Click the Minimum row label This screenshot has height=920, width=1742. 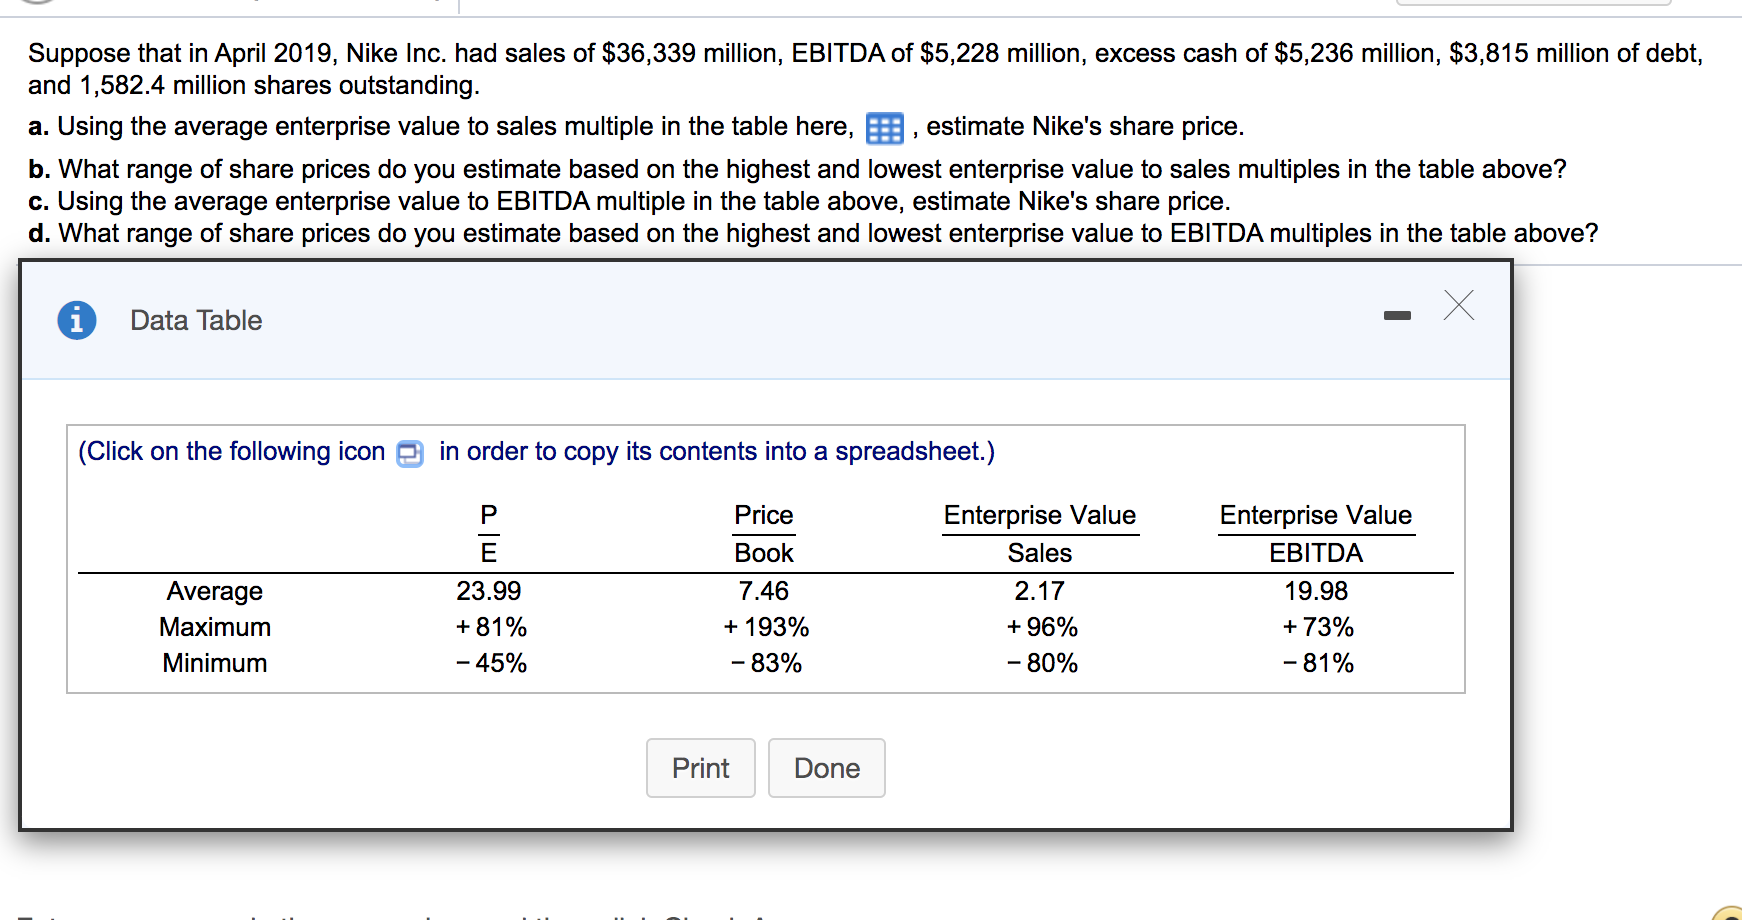[x=215, y=663]
